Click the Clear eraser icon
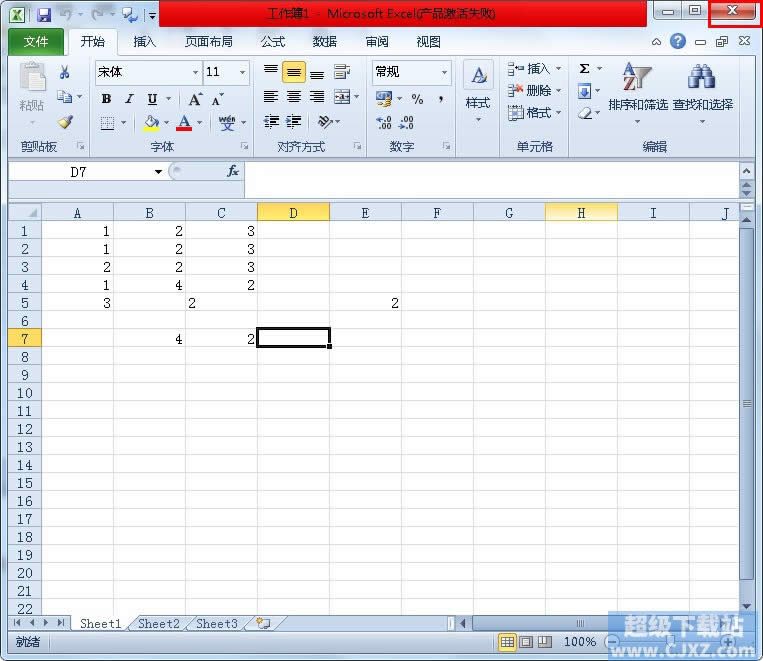 [585, 113]
